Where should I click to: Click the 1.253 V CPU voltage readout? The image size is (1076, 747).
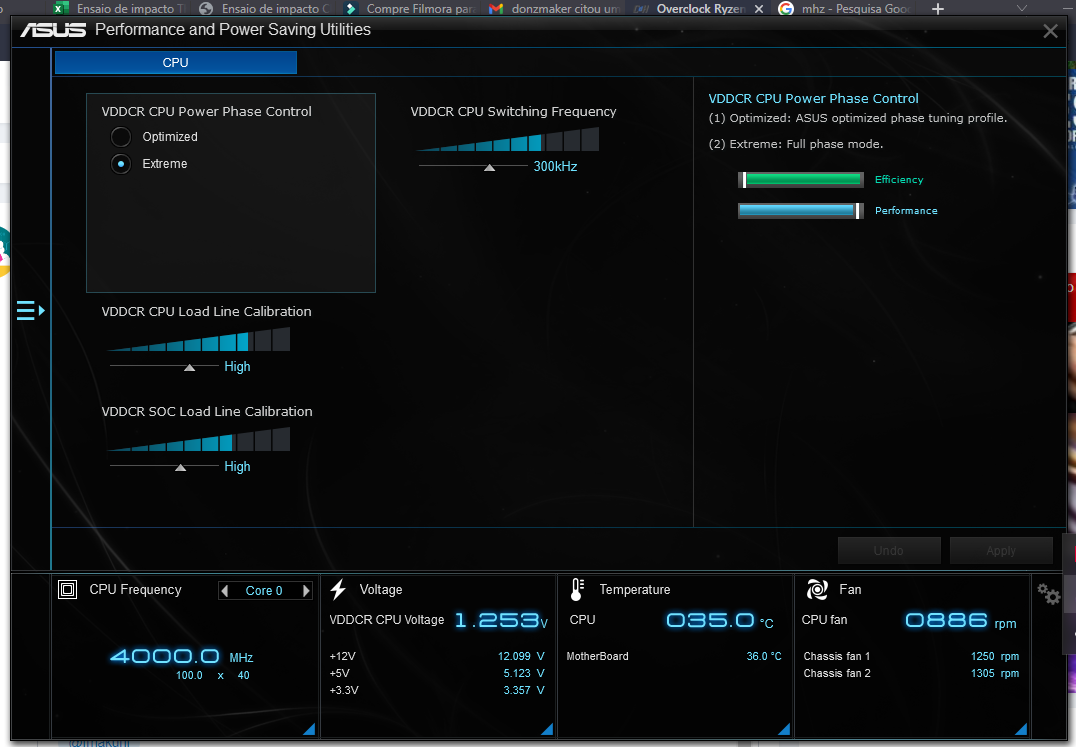(502, 621)
